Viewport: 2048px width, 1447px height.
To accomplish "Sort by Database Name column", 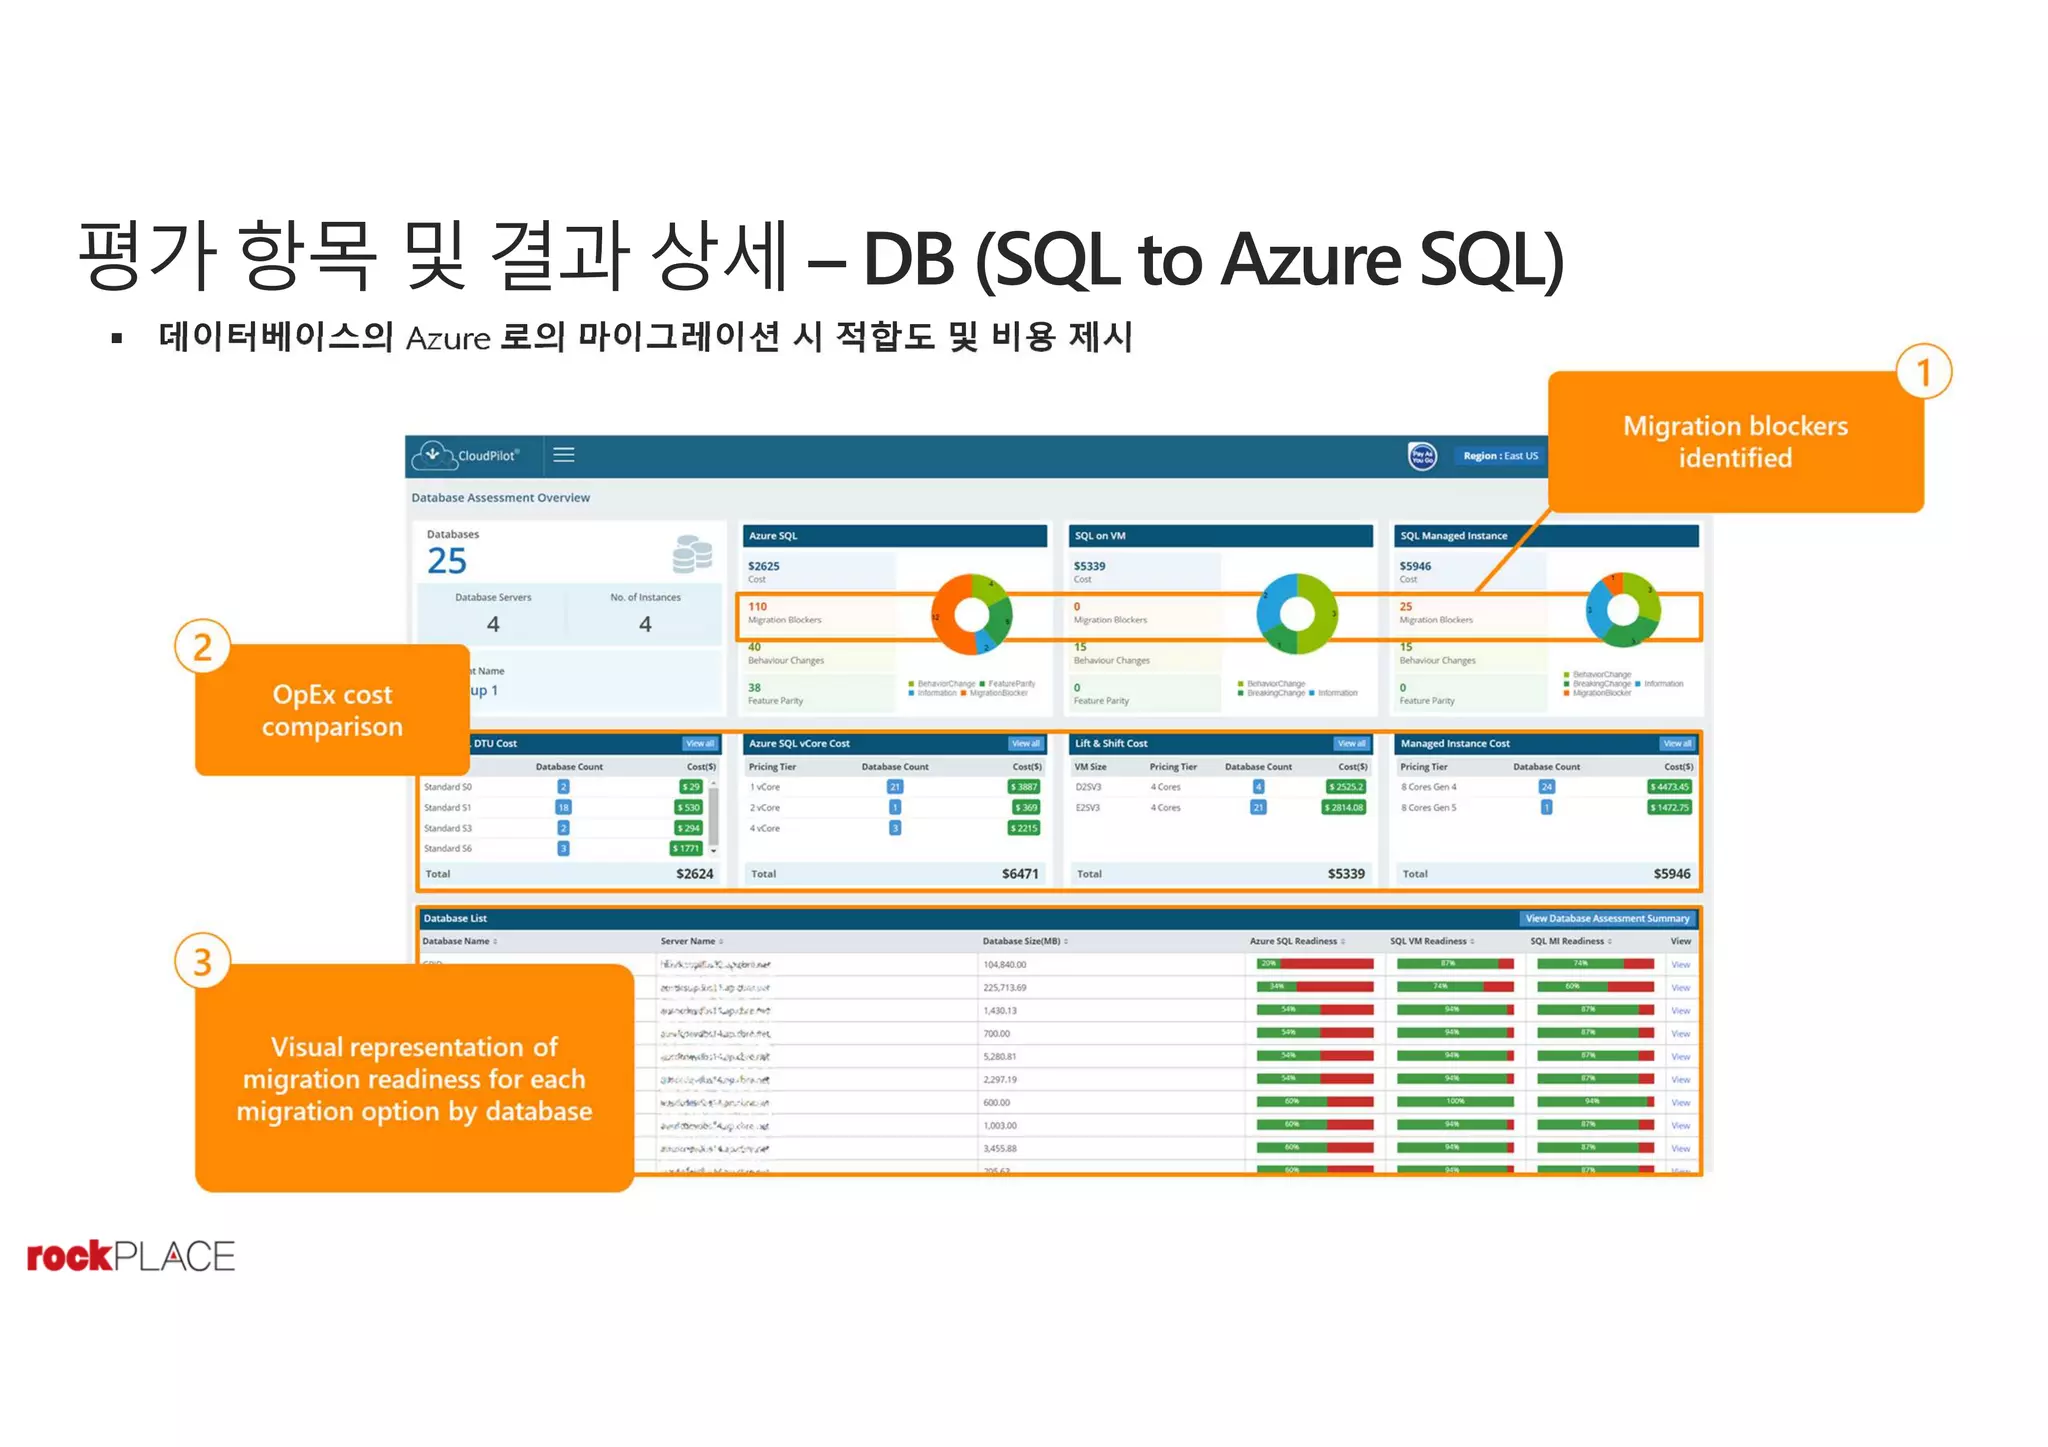I will pyautogui.click(x=459, y=941).
